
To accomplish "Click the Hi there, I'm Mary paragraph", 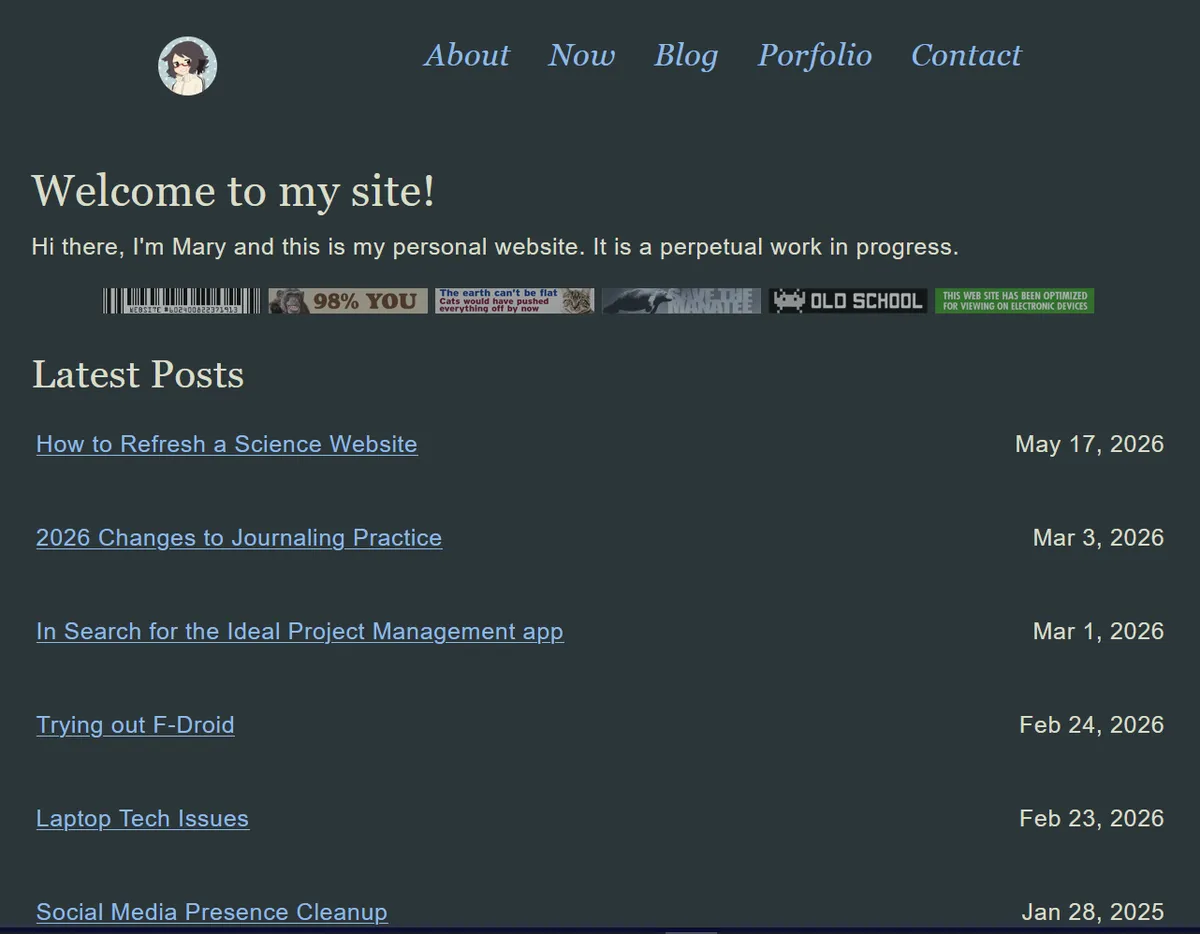I will pos(495,247).
